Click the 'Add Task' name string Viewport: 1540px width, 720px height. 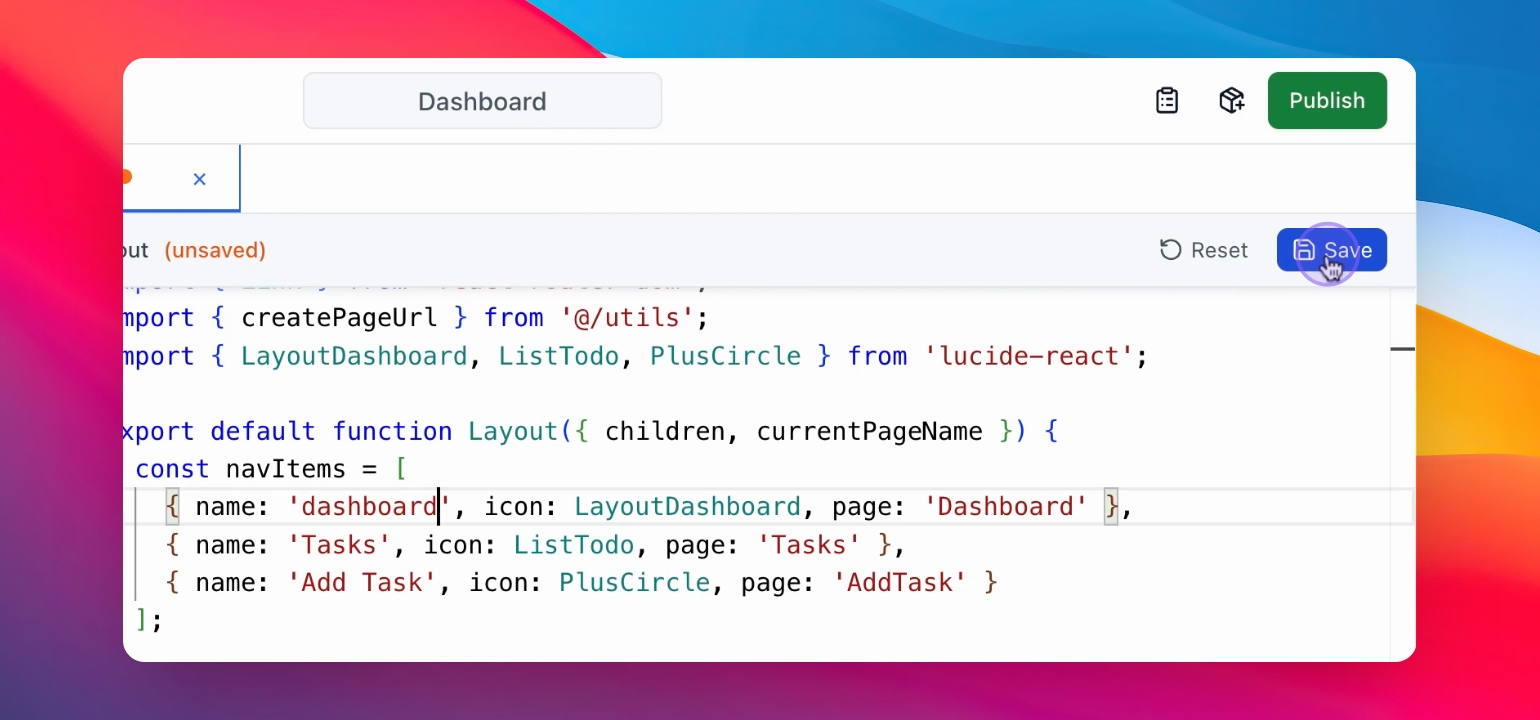(362, 582)
